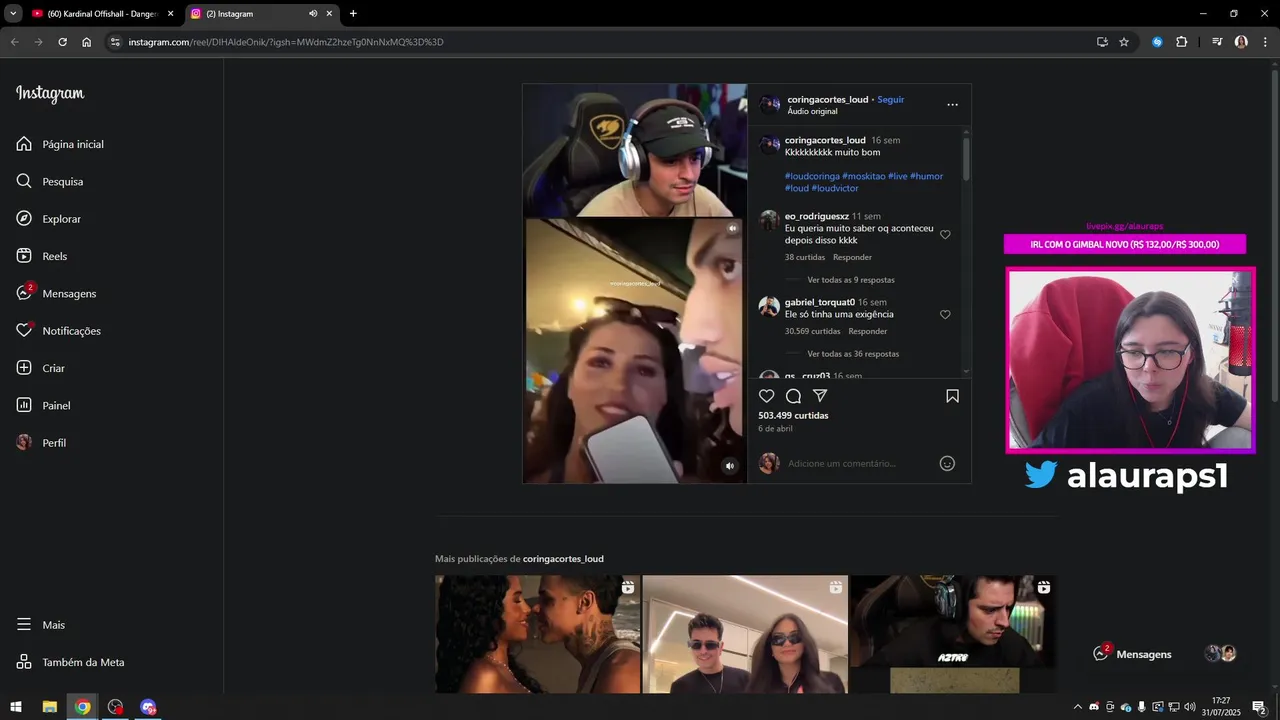Open floating Mensagens button at bottom right

click(1132, 654)
